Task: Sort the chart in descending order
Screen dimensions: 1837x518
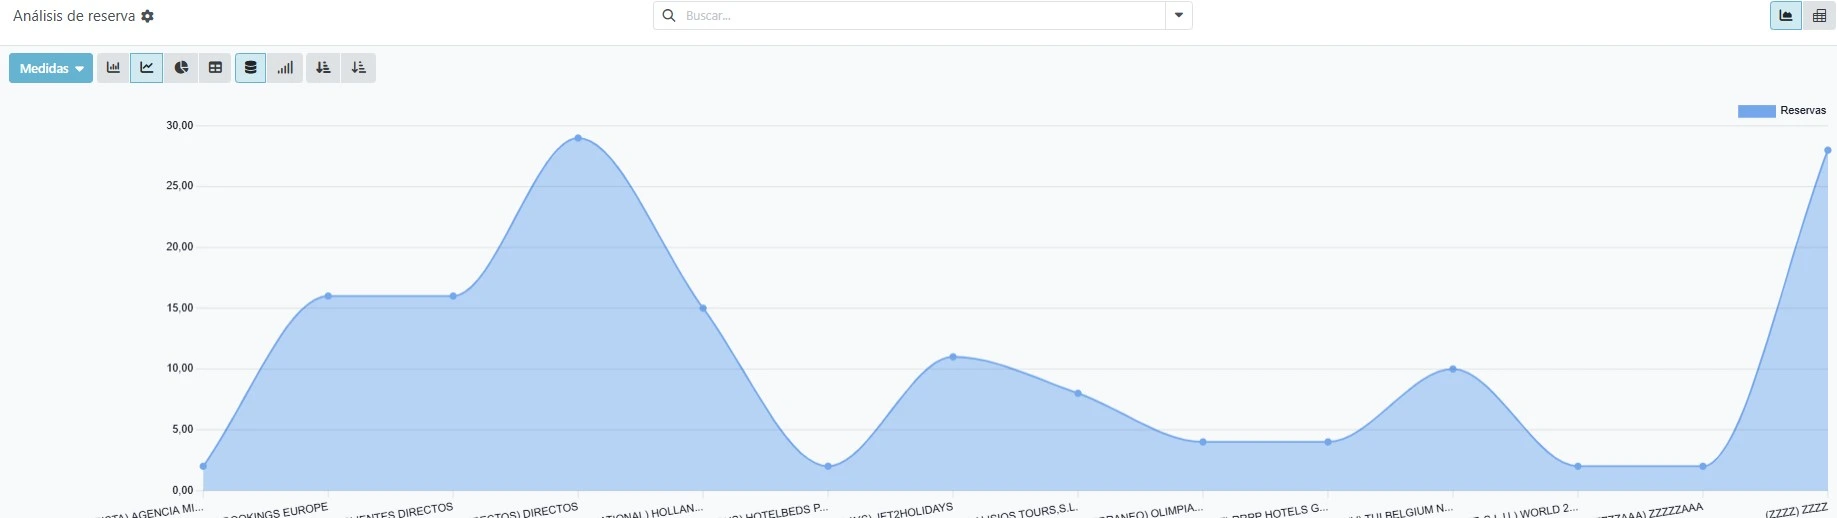Action: click(323, 68)
